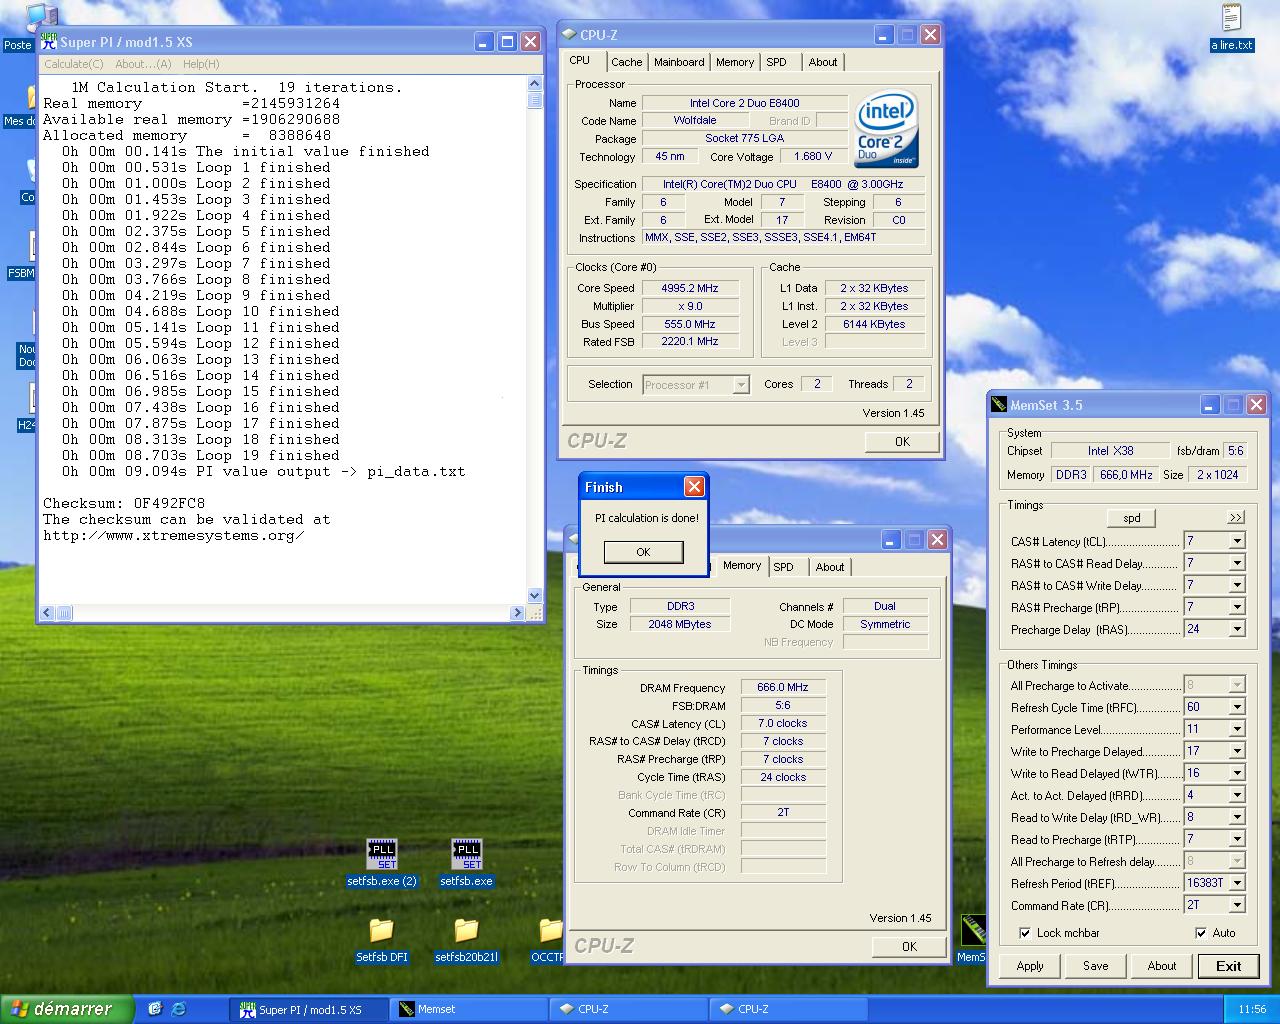Launch Internet Explorer from quick launch
This screenshot has width=1280, height=1024.
(178, 1009)
